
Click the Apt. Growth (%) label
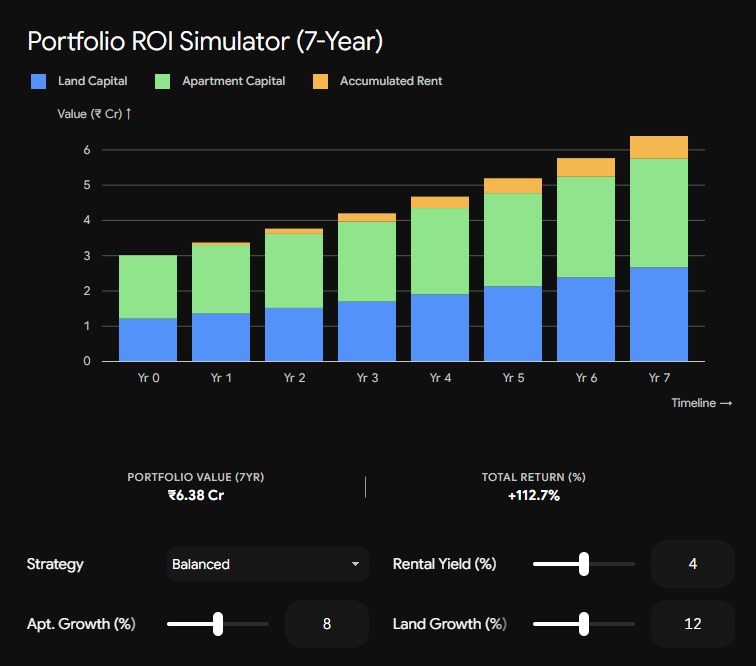(81, 624)
